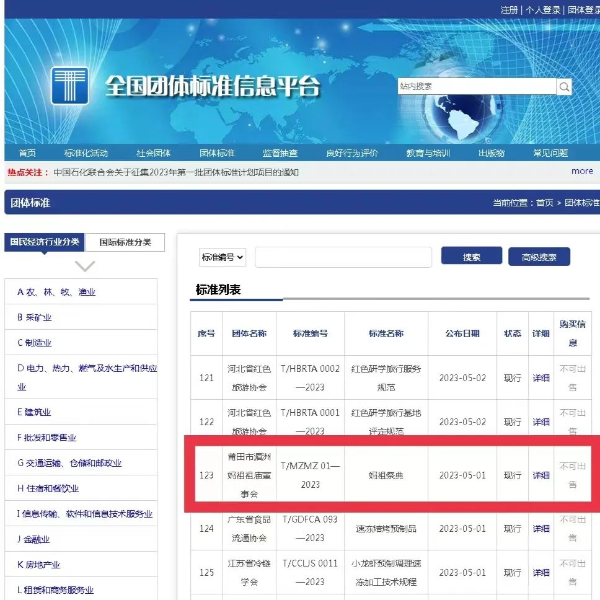Viewport: 600px width, 600px height.
Task: Open 社会团体 menu item
Action: (x=153, y=153)
